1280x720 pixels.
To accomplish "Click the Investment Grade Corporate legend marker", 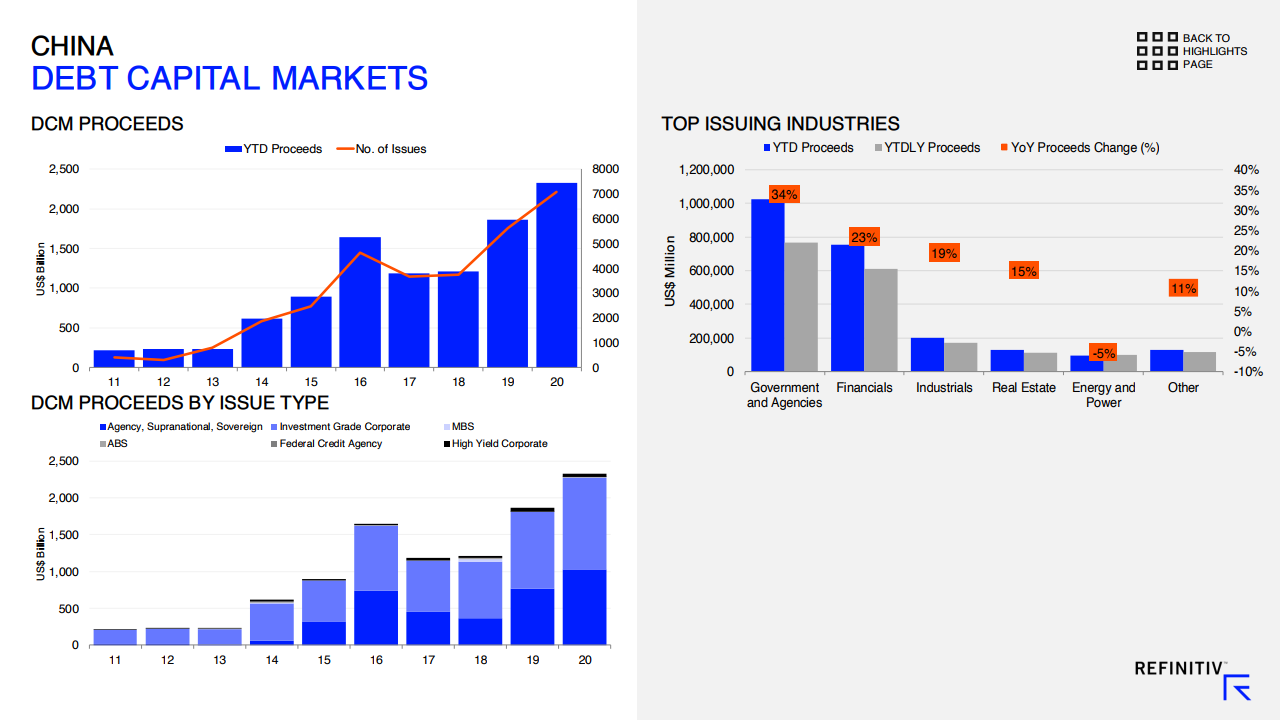I will (x=274, y=427).
